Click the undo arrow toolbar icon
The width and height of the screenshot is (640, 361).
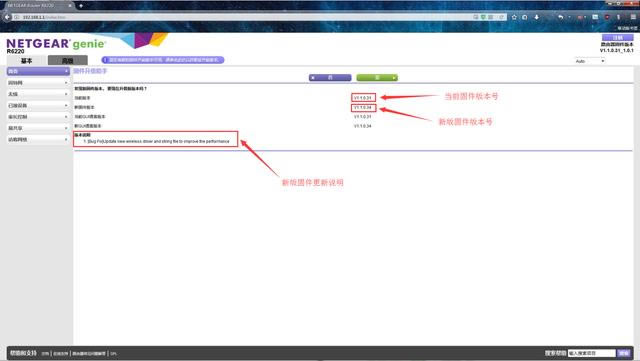click(560, 17)
